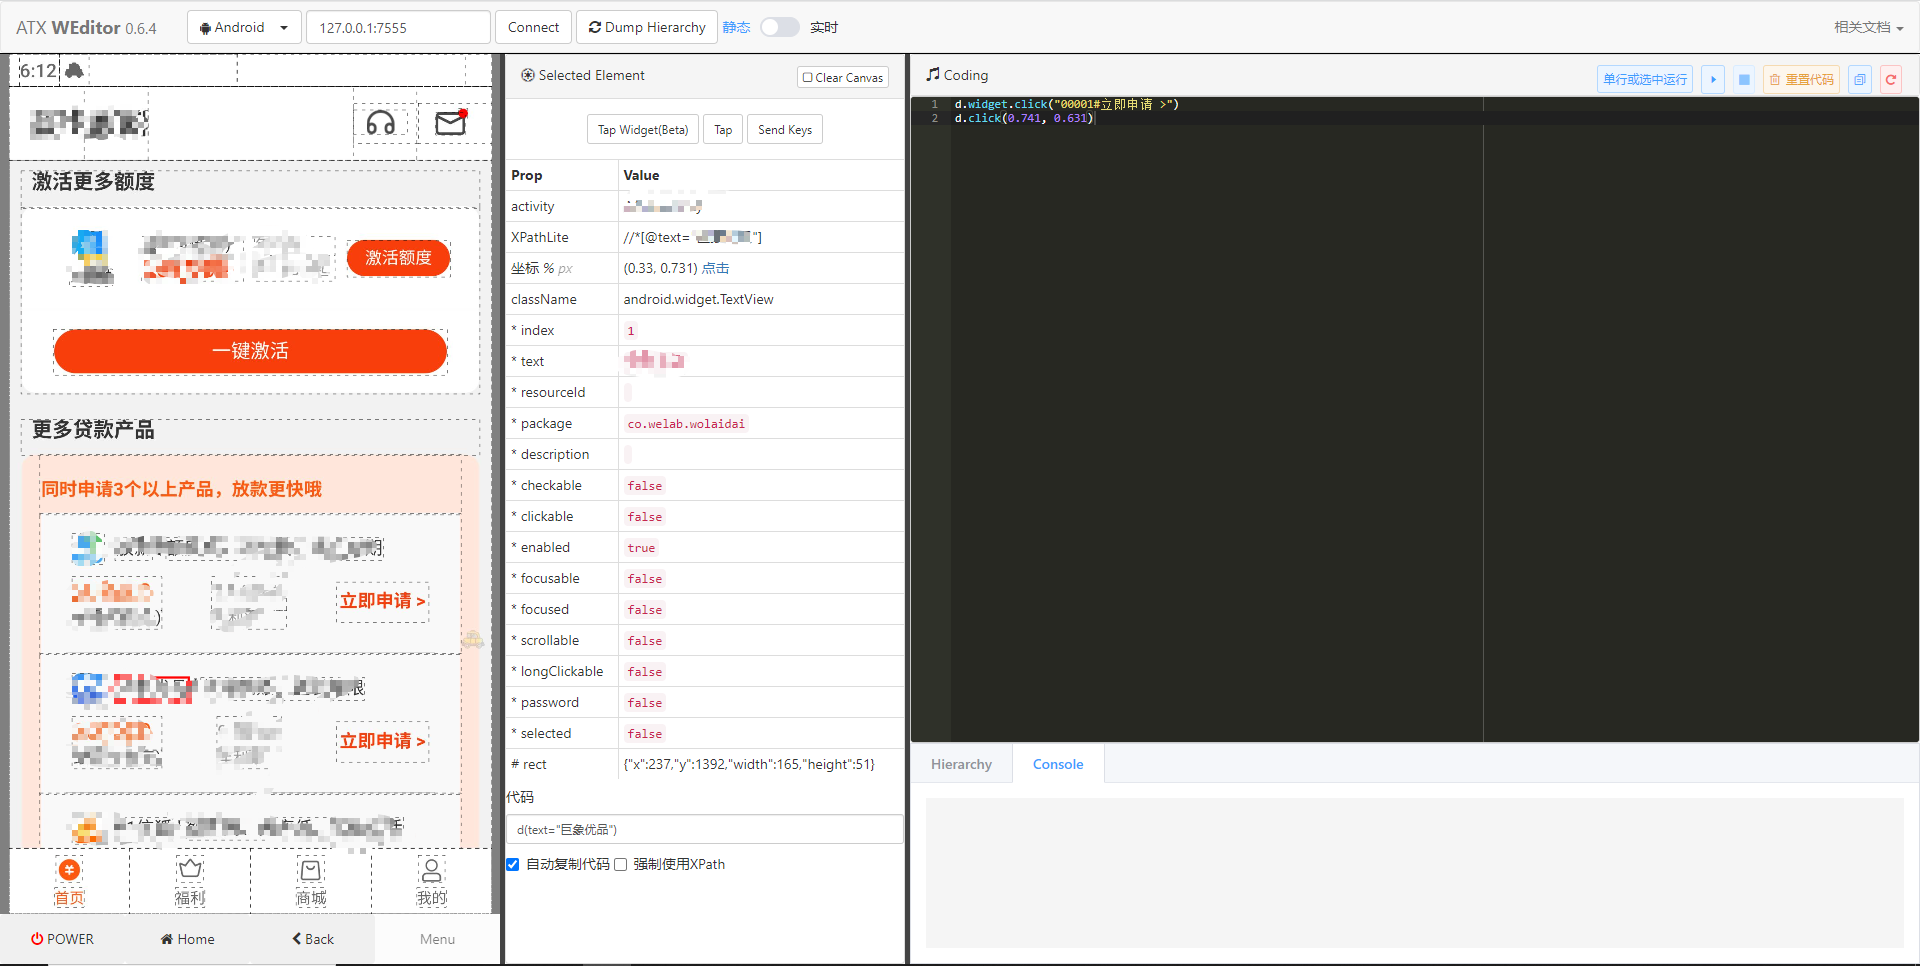The height and width of the screenshot is (966, 1920).
Task: Tap 更多贷款产品 heading in device screen
Action: 93,429
